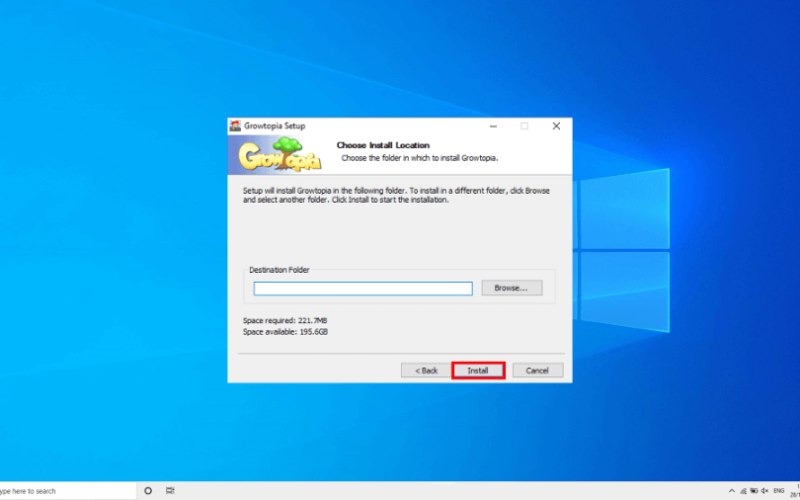This screenshot has height=500, width=800.
Task: Check the battery tray icon
Action: point(754,491)
